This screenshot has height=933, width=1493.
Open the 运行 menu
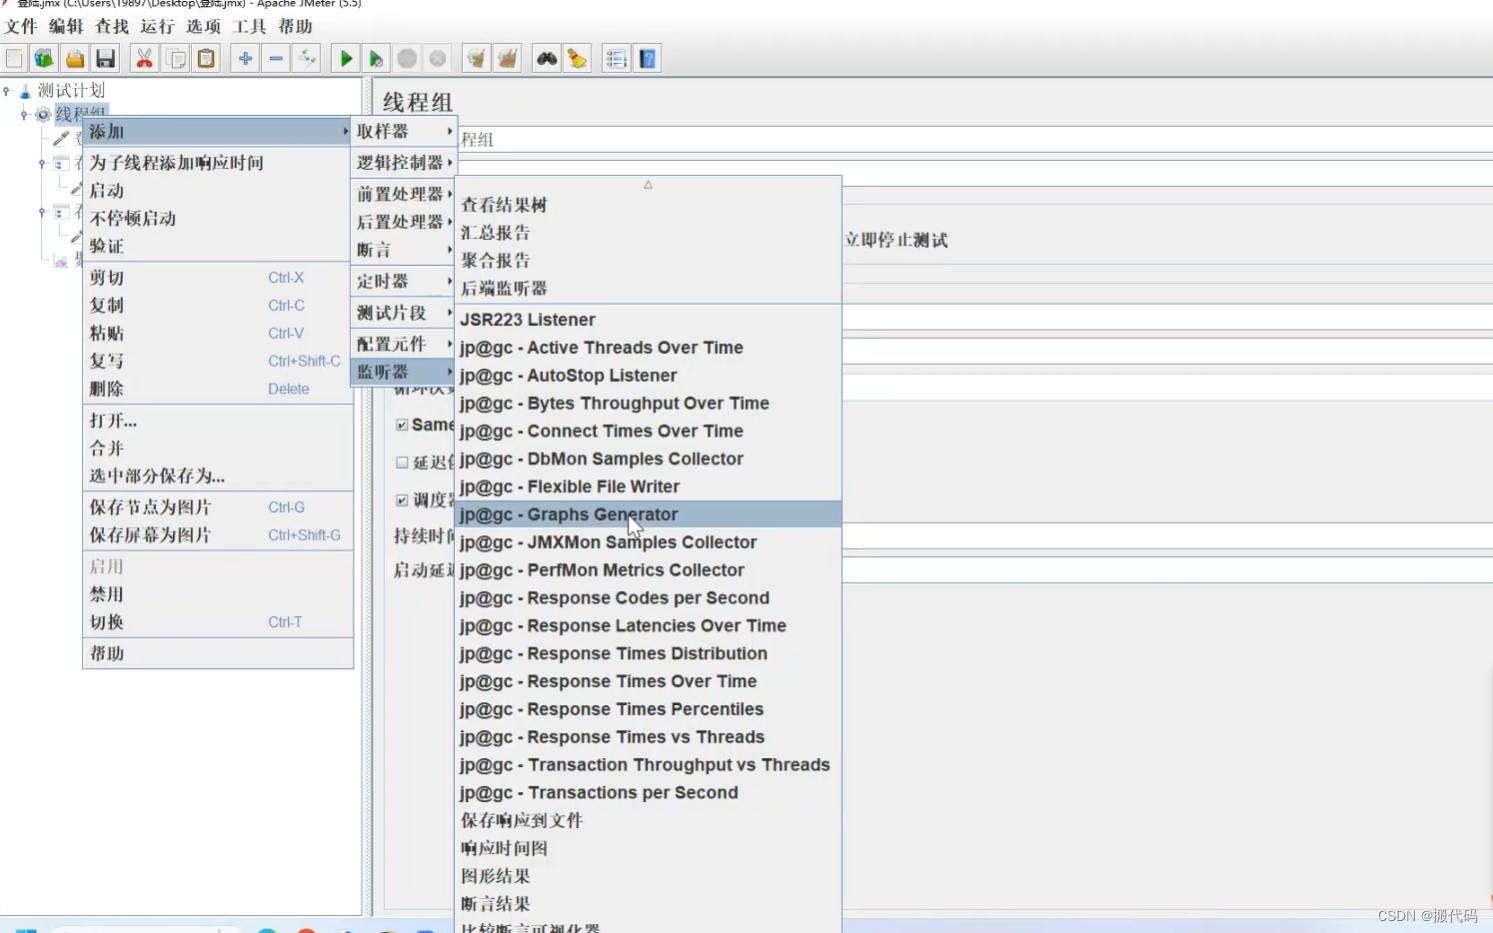[157, 27]
